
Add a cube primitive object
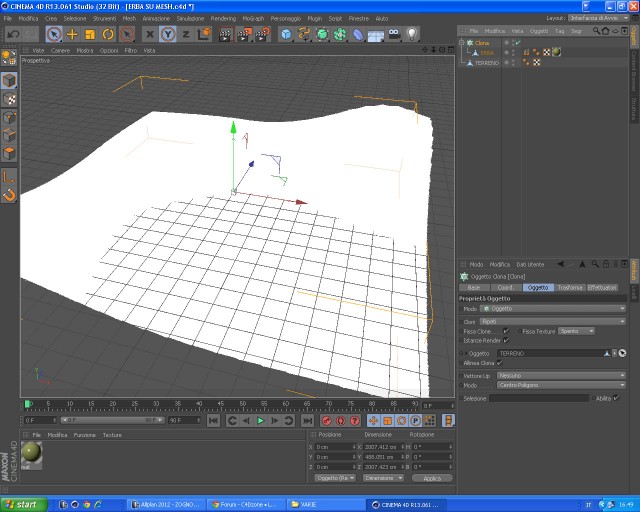(287, 34)
